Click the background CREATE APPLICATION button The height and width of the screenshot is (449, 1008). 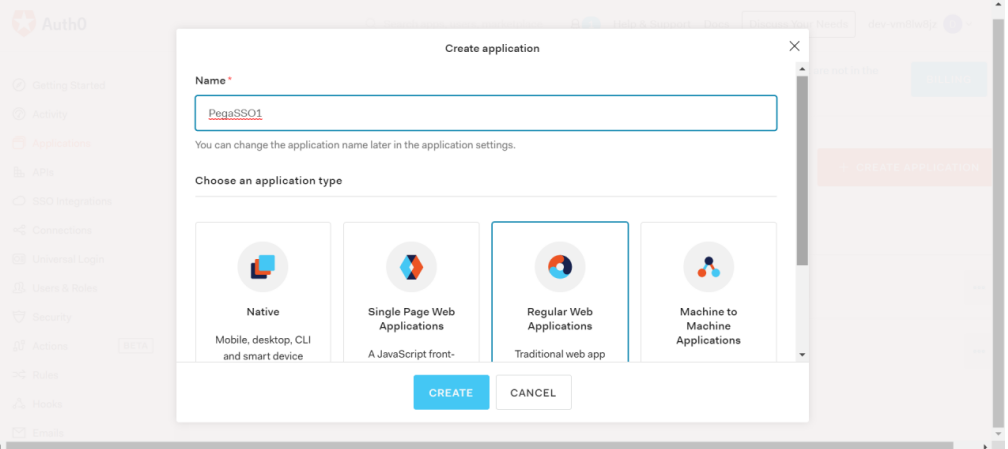904,167
